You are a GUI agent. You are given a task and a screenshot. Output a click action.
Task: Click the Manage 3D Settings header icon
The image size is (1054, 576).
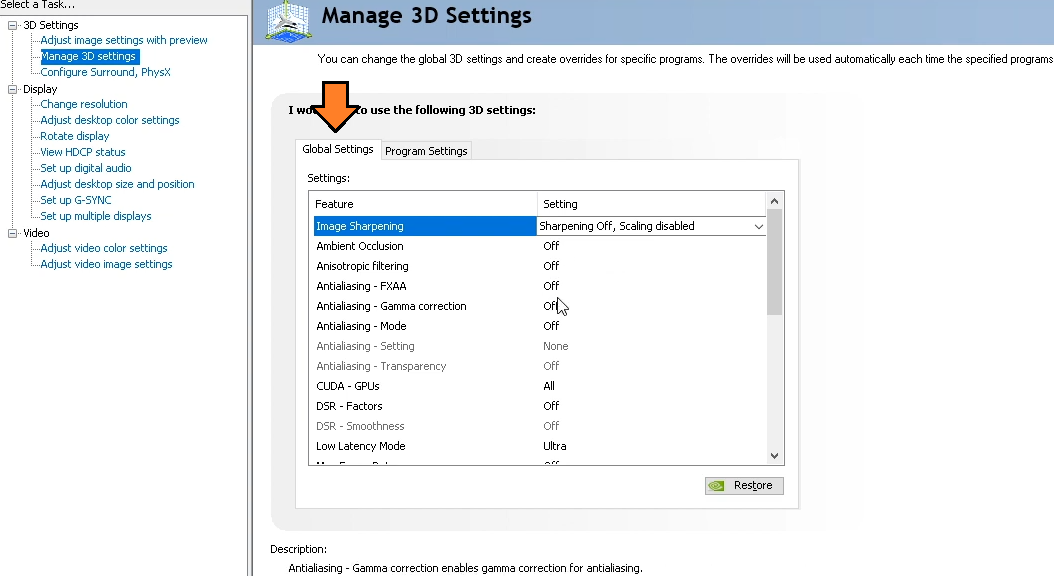(288, 22)
